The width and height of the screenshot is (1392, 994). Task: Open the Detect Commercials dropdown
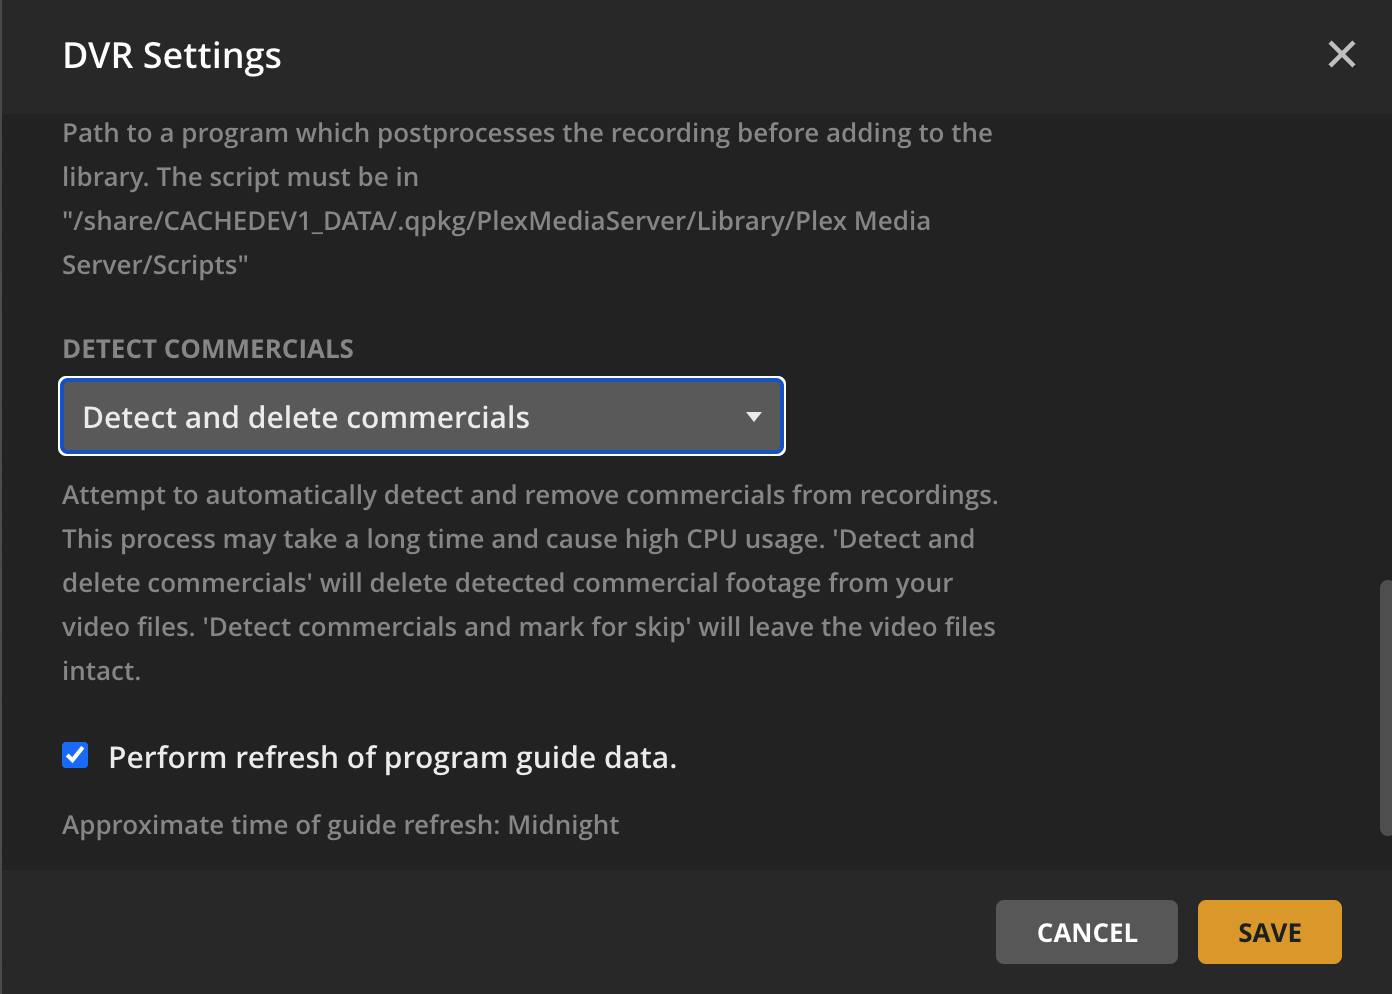[x=421, y=416]
